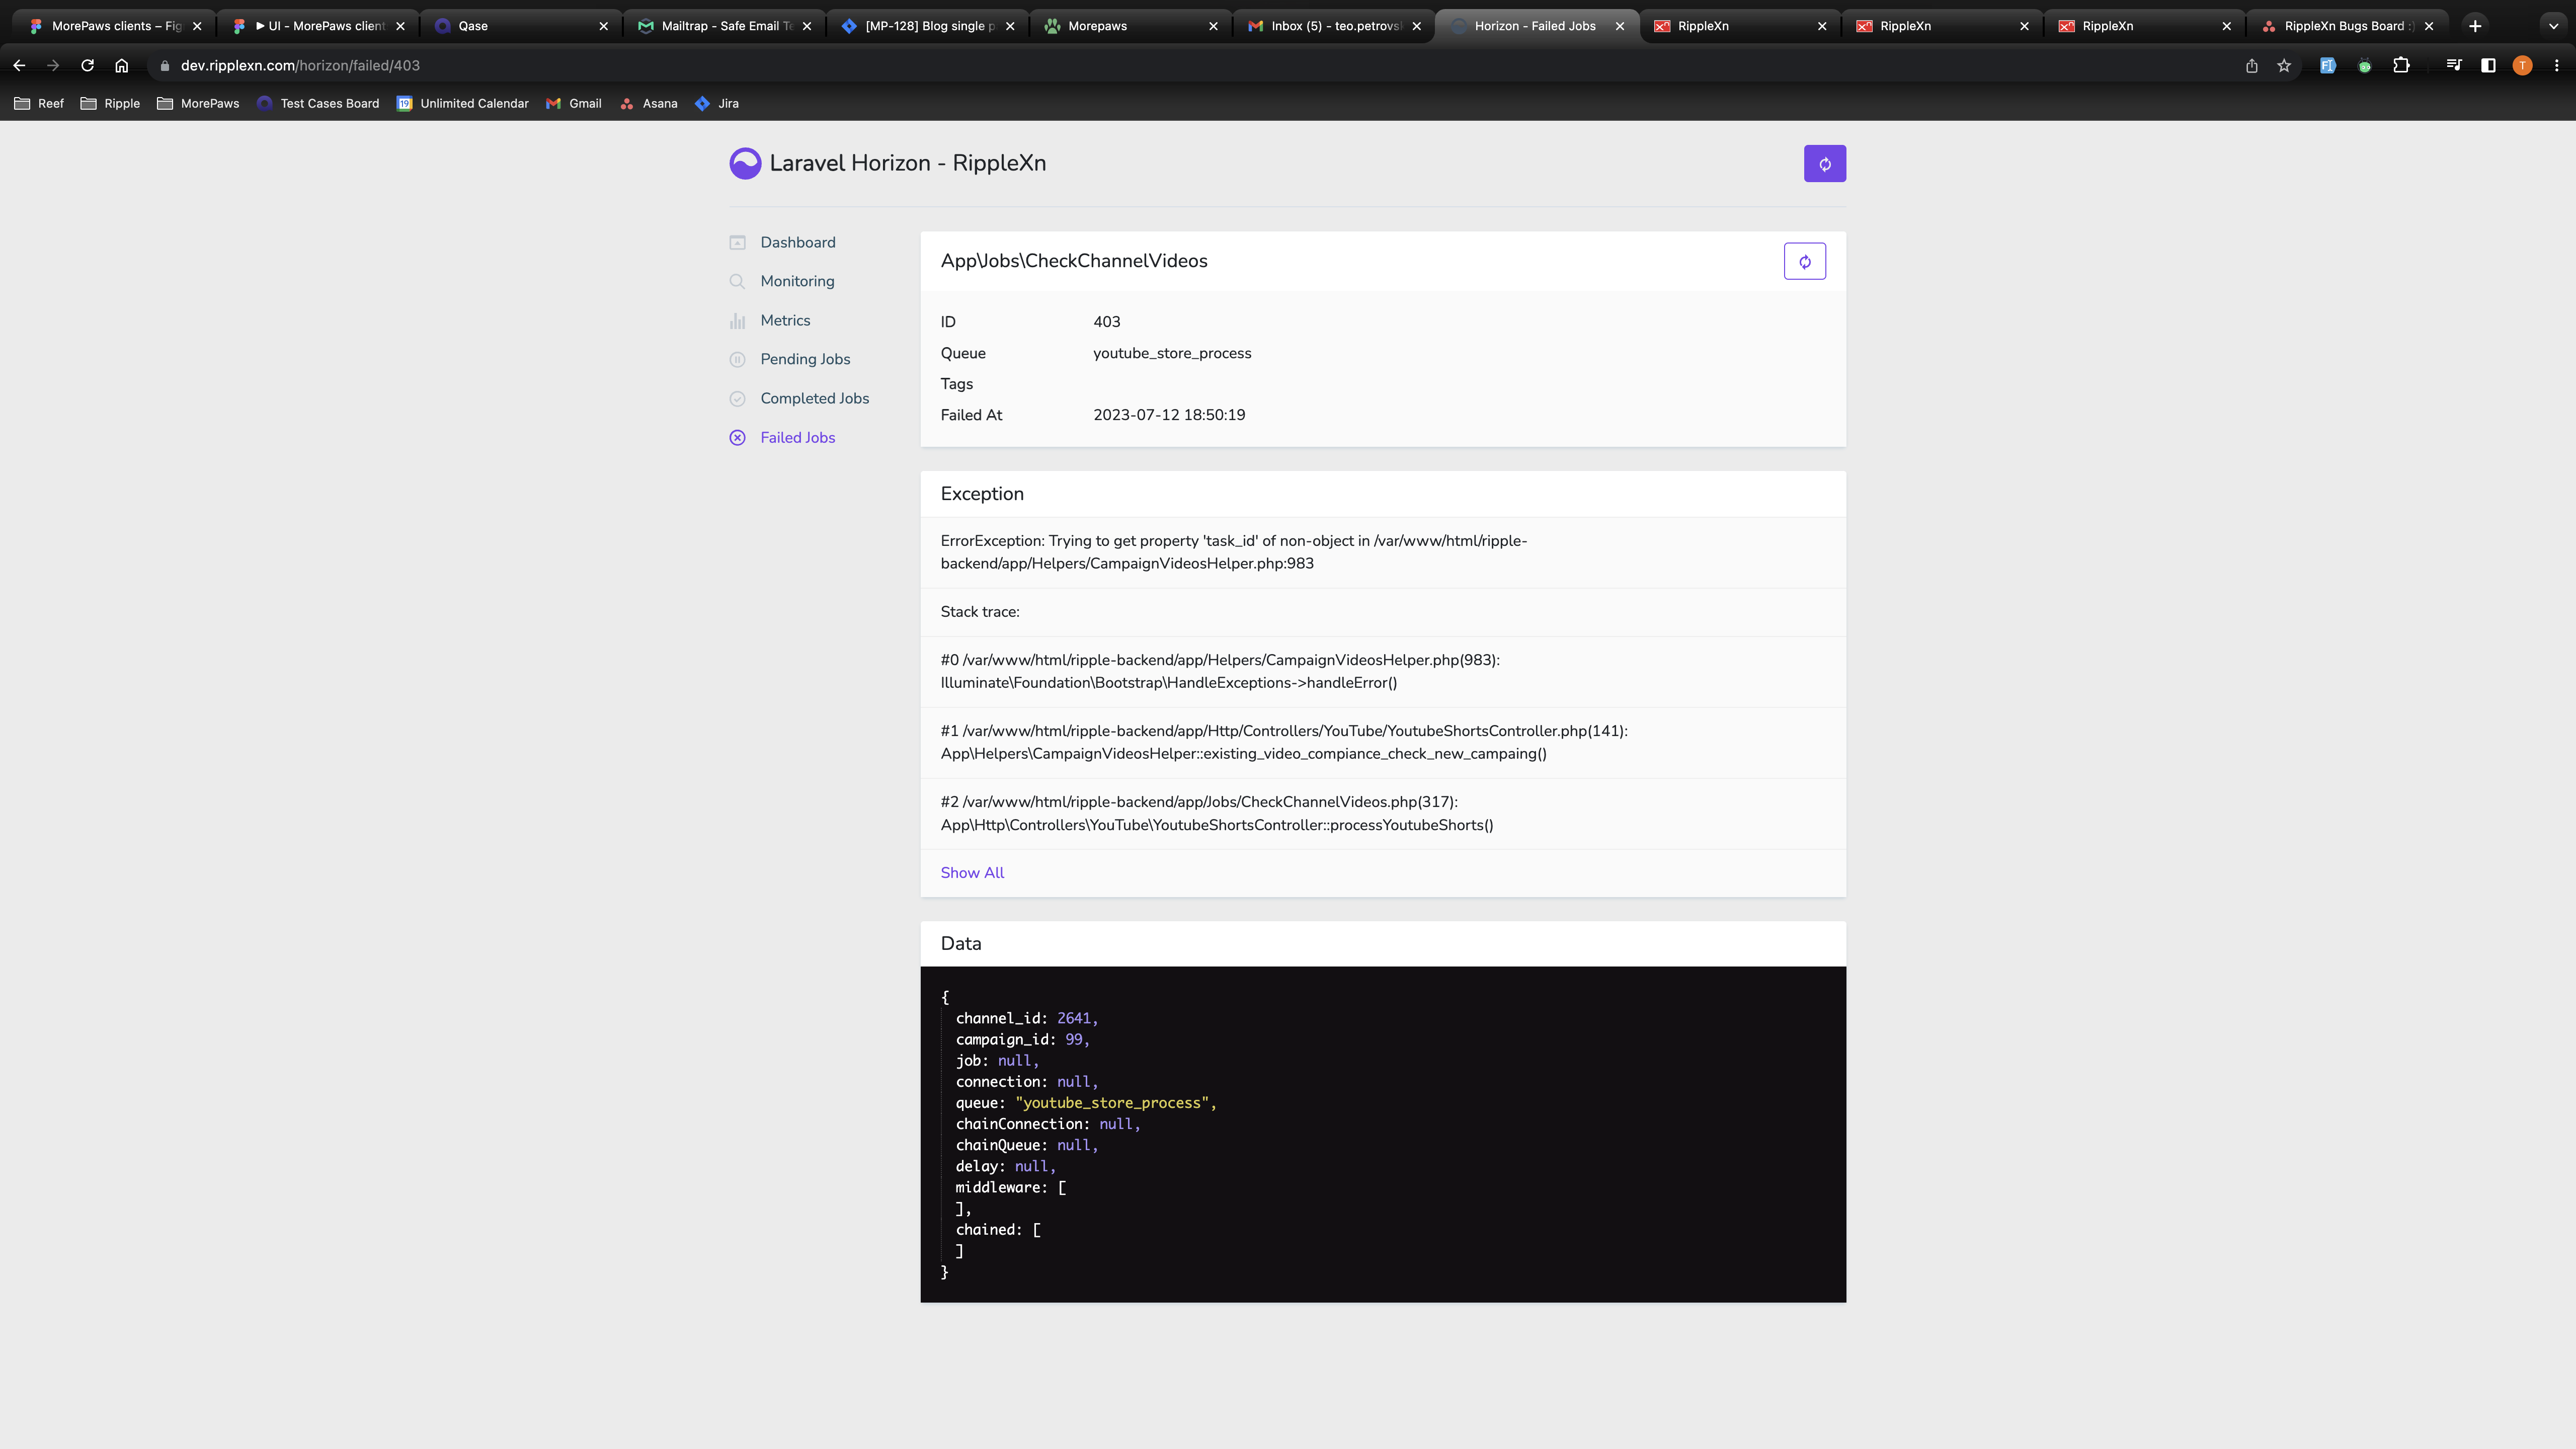
Task: Click the Laravel Horizon logo
Action: pos(745,163)
